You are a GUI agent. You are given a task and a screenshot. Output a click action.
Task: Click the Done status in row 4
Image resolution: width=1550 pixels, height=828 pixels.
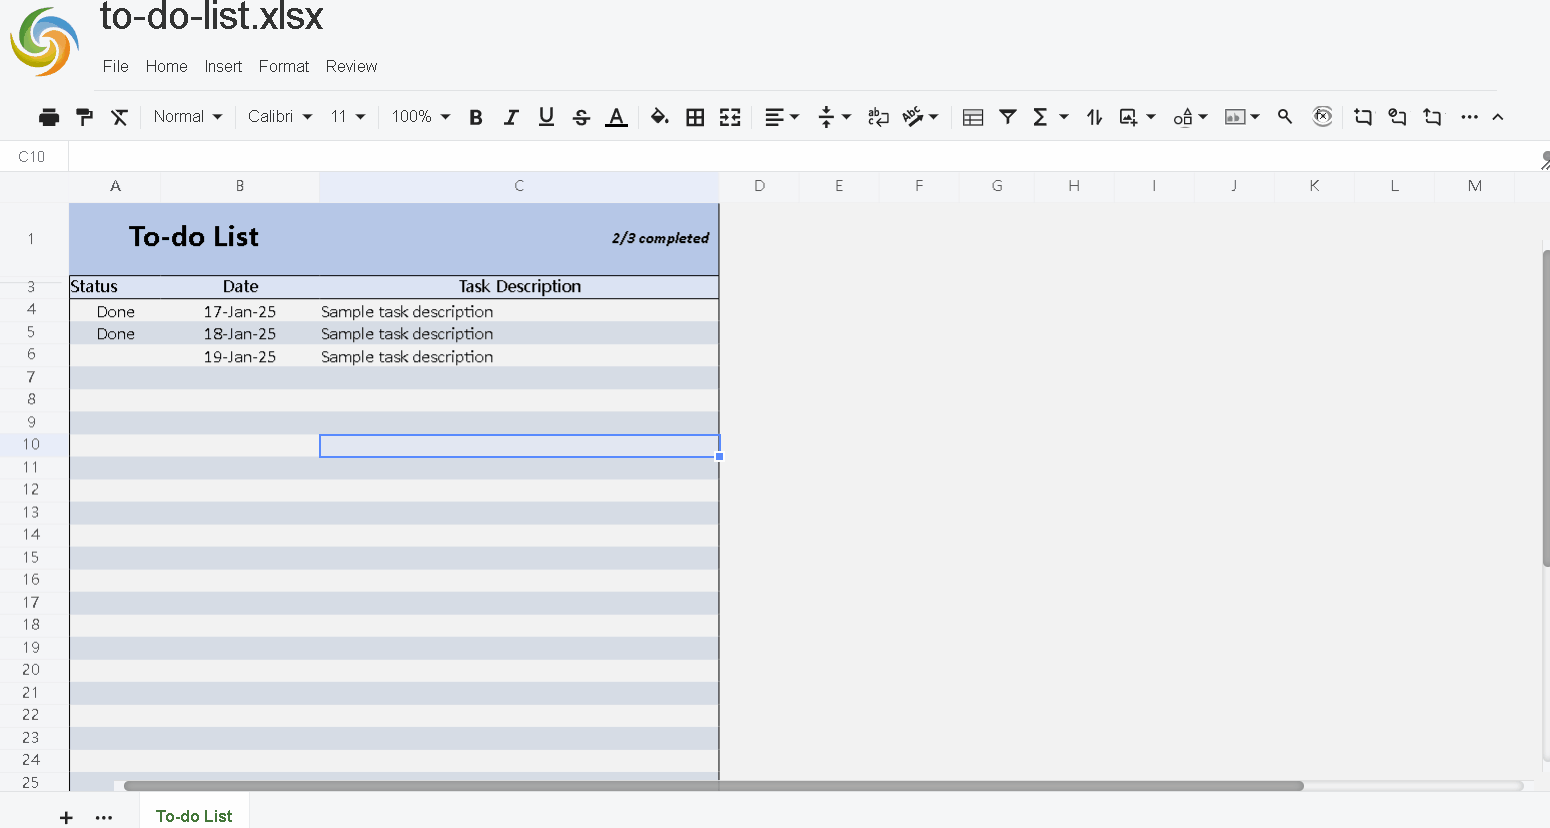click(116, 312)
